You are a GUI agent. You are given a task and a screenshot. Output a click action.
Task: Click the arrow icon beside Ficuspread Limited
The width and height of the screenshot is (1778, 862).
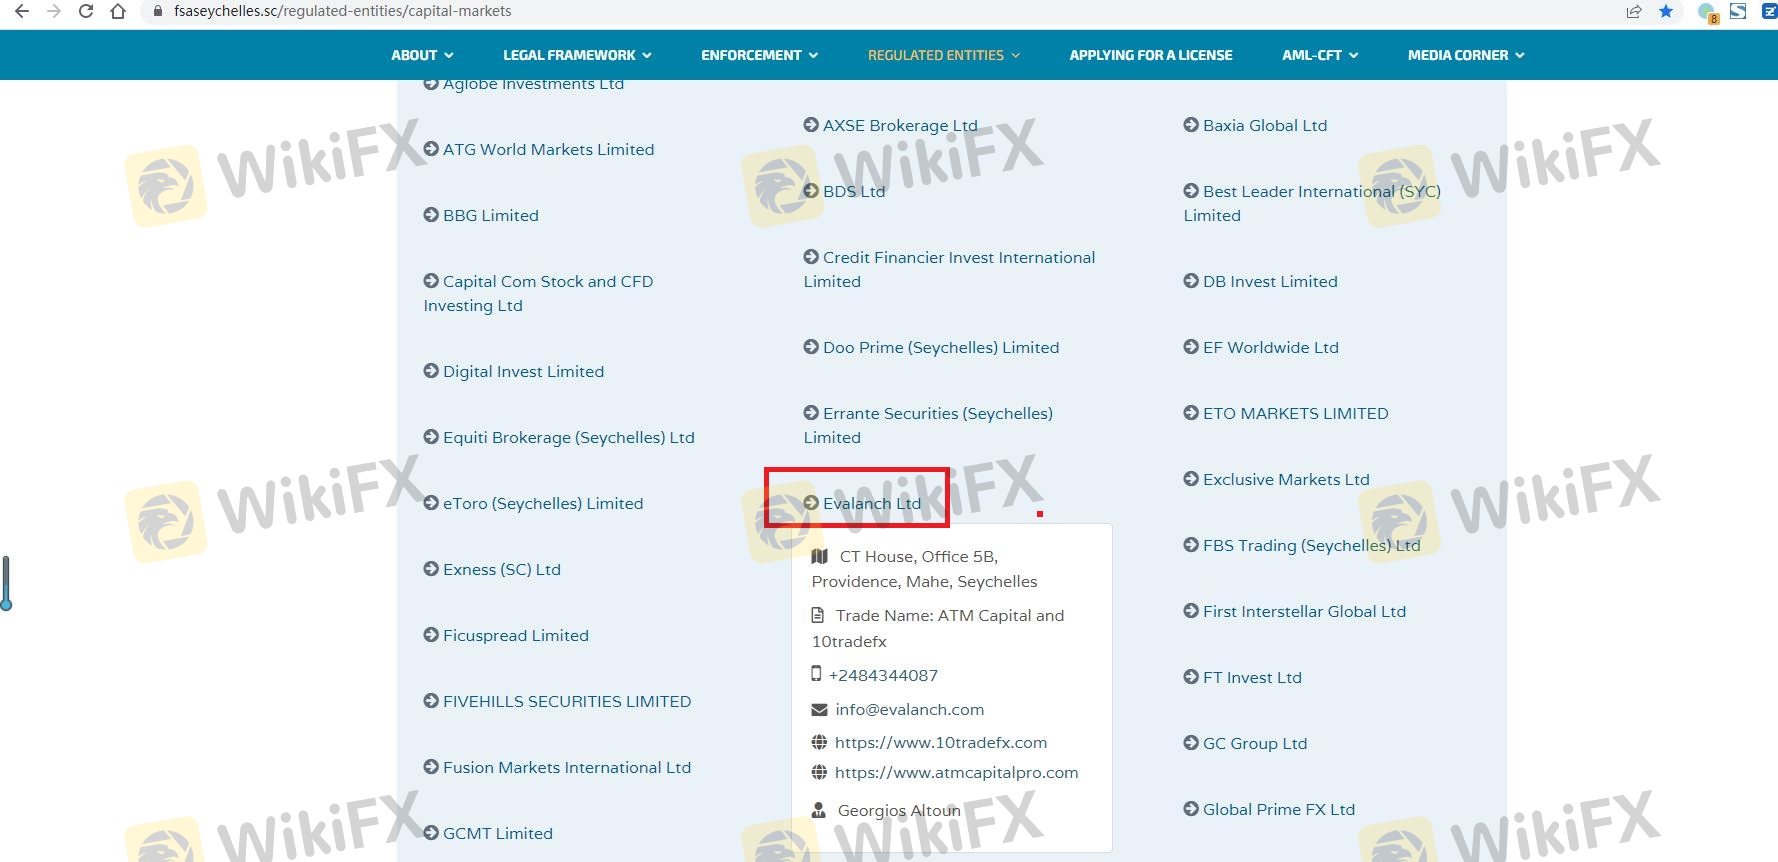point(431,635)
